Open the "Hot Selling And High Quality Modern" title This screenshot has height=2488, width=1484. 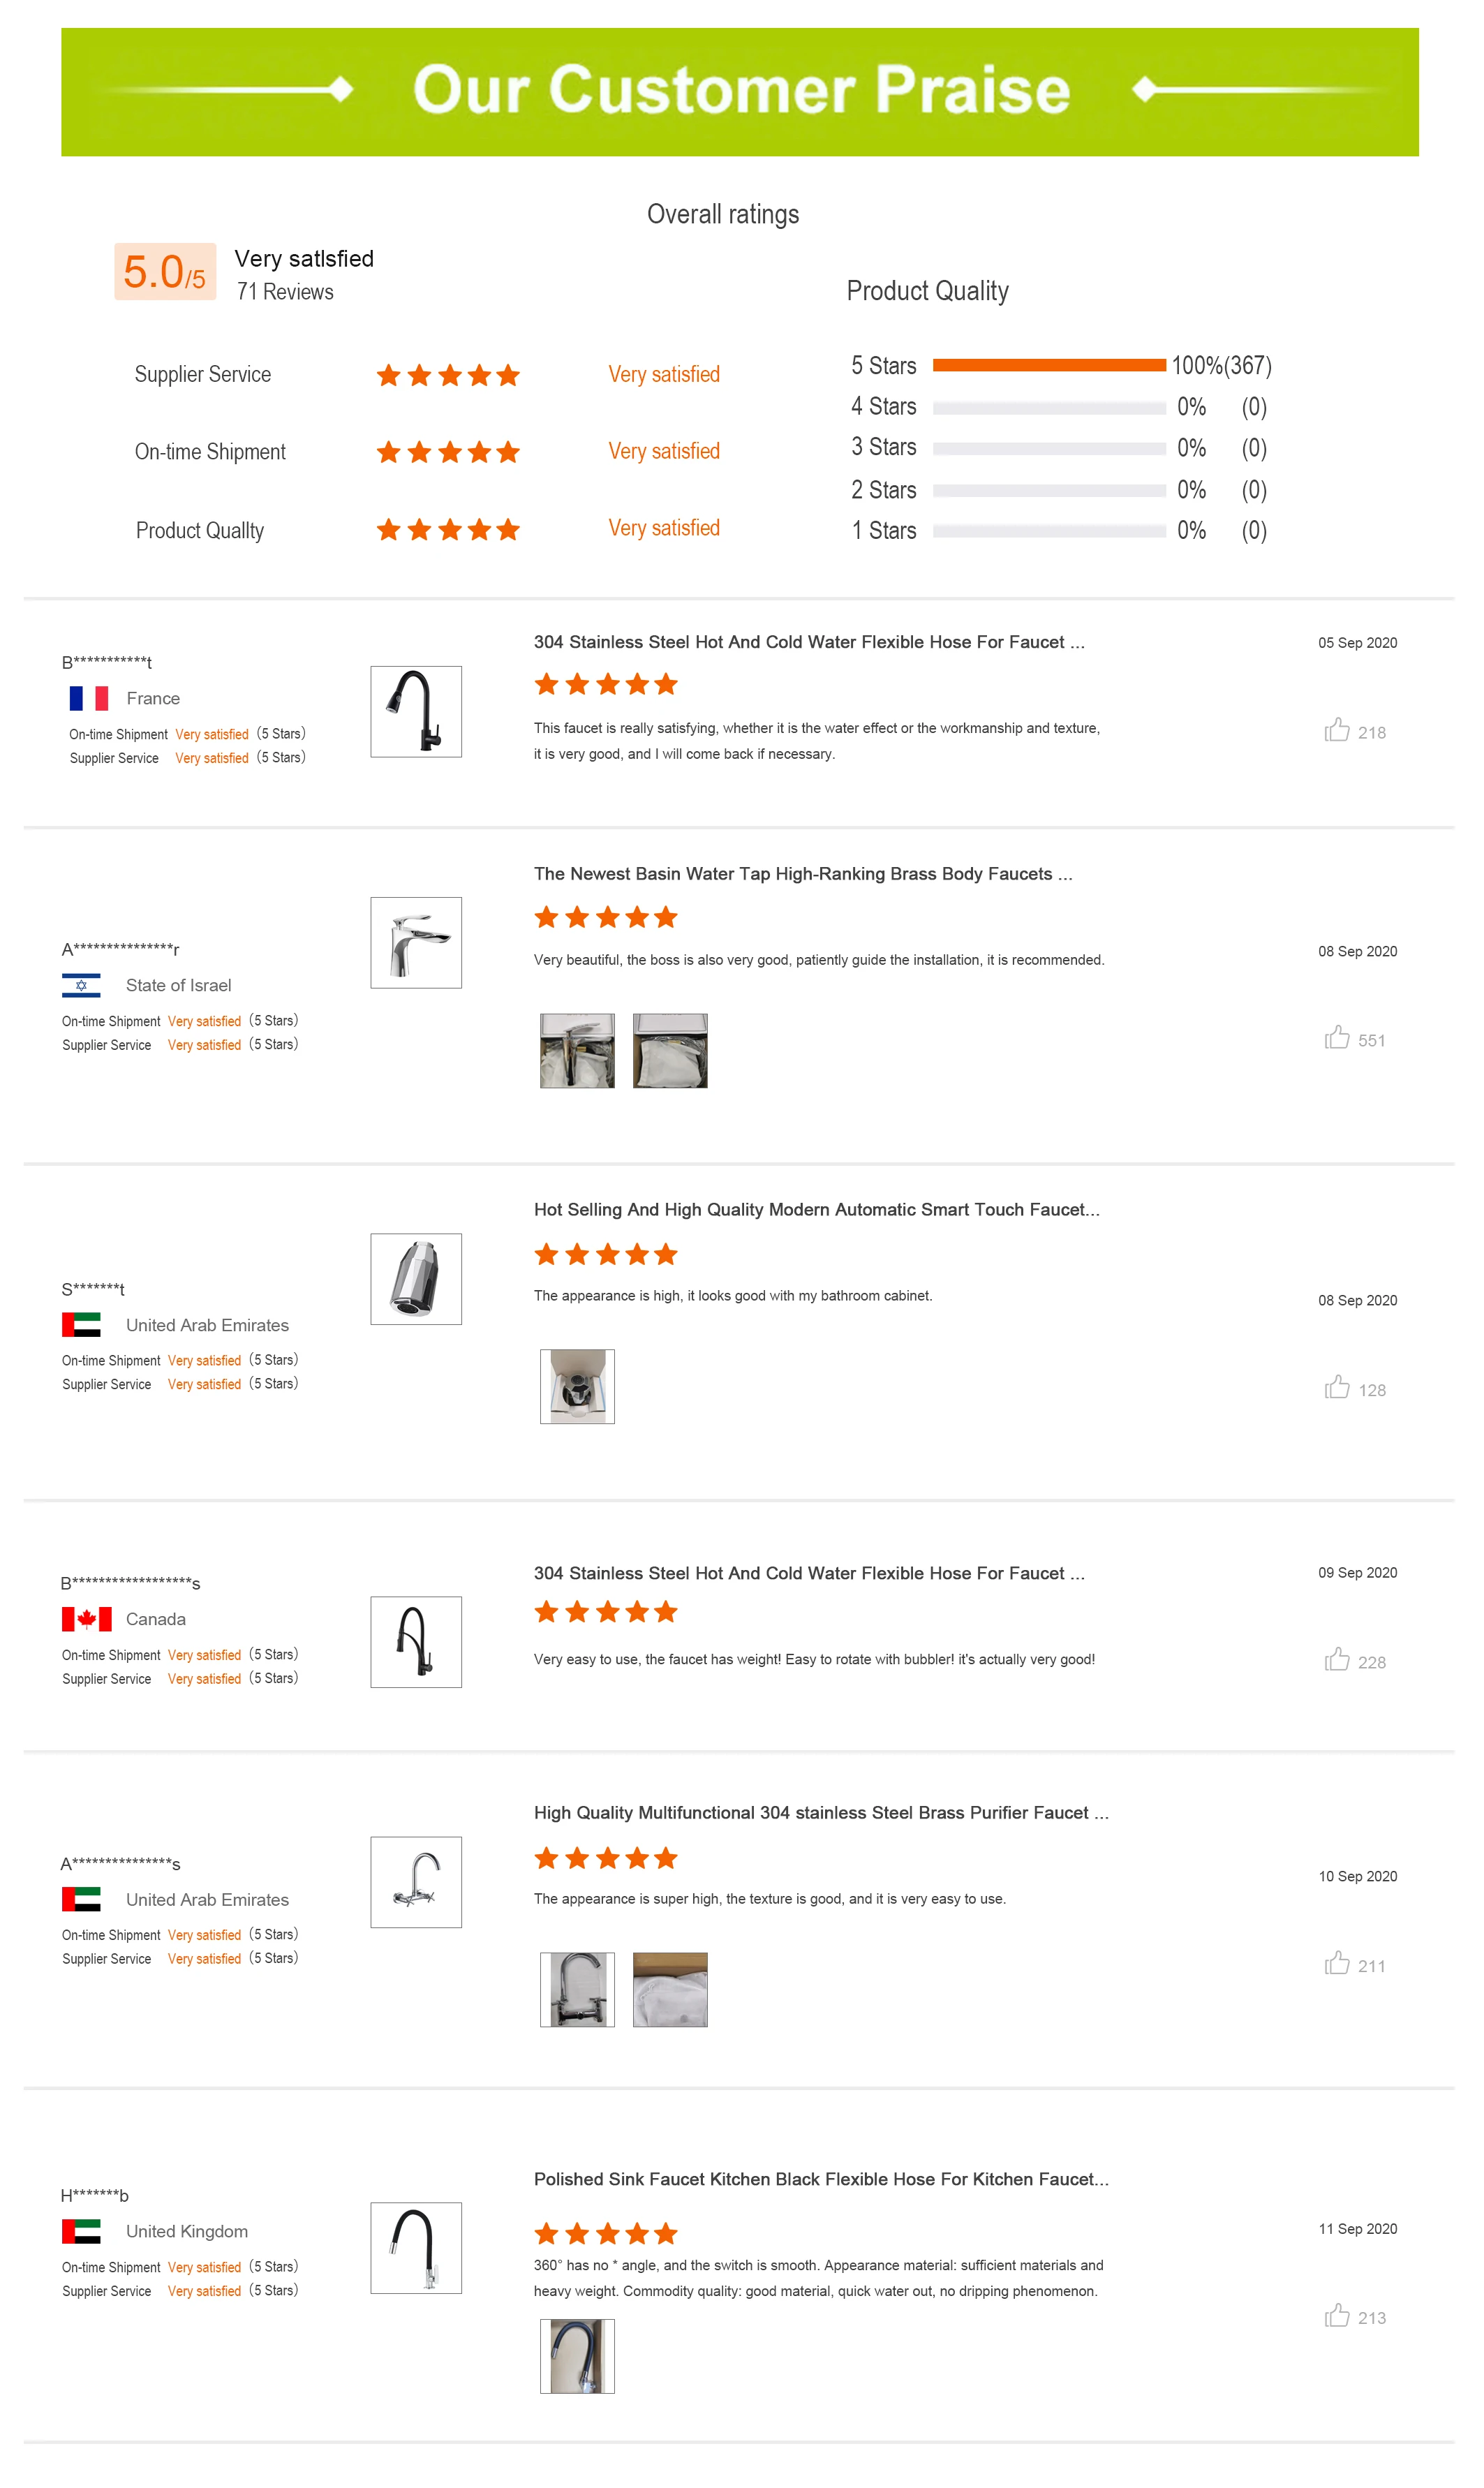[x=816, y=1209]
